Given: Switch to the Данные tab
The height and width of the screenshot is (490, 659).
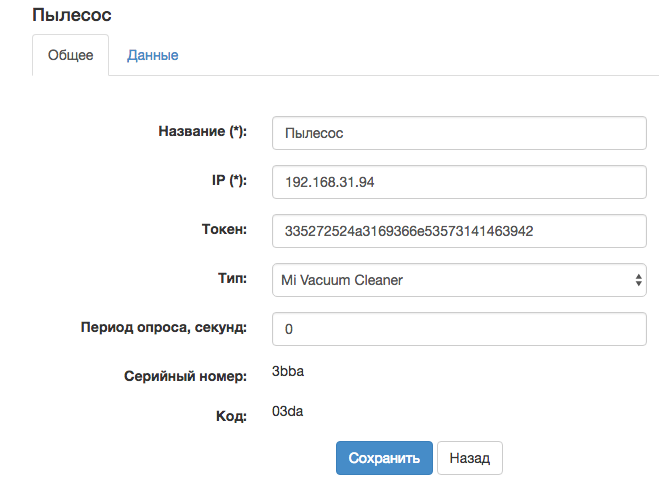Looking at the screenshot, I should tap(152, 55).
